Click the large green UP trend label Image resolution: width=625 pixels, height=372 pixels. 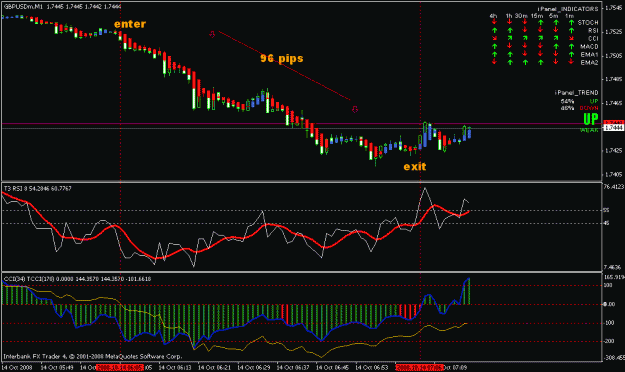click(x=591, y=119)
